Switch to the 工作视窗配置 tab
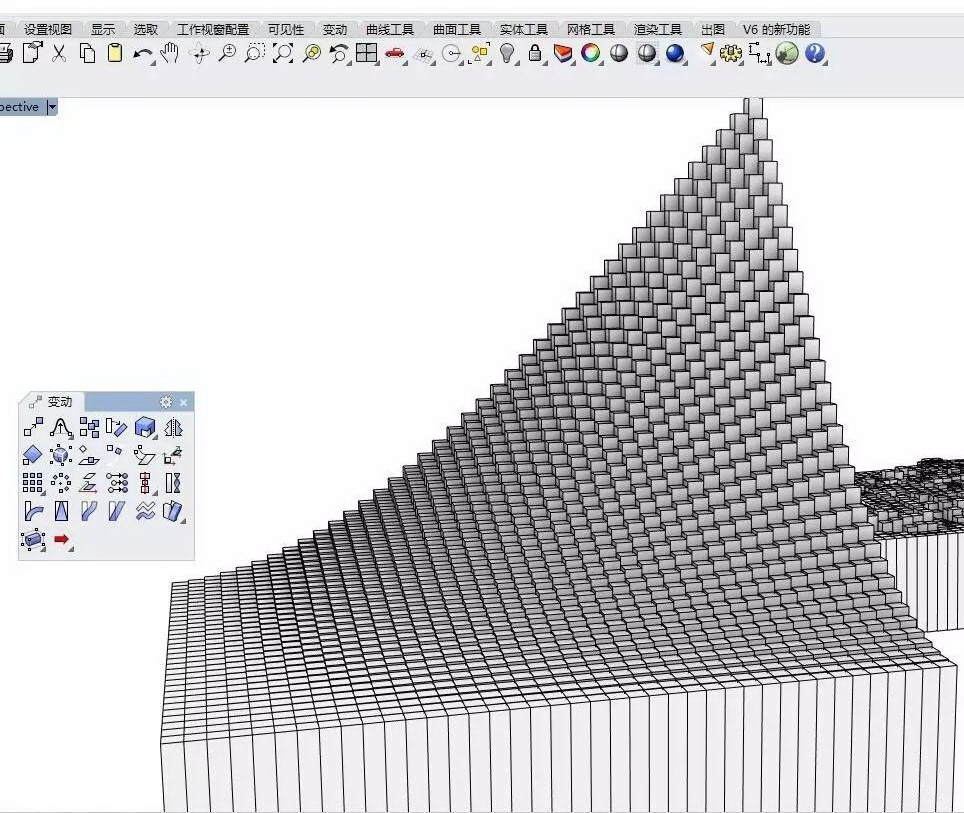Image resolution: width=964 pixels, height=813 pixels. (x=213, y=29)
